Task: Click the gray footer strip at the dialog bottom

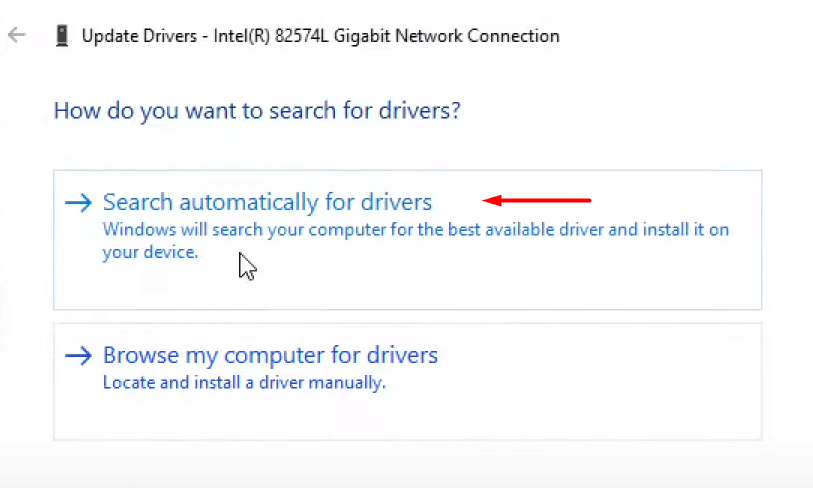Action: (x=406, y=472)
